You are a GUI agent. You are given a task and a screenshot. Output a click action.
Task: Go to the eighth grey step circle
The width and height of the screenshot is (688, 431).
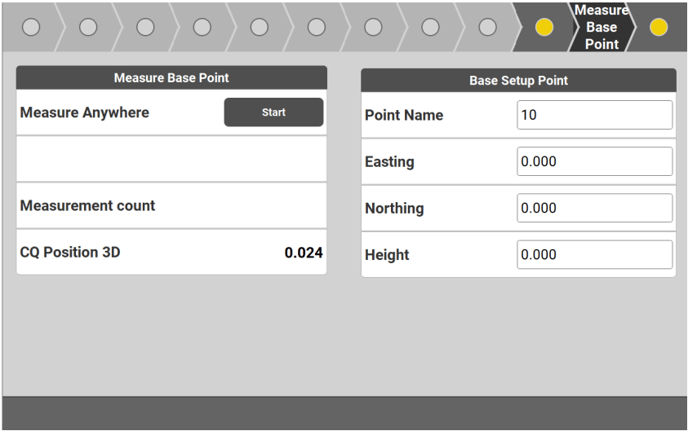click(430, 27)
